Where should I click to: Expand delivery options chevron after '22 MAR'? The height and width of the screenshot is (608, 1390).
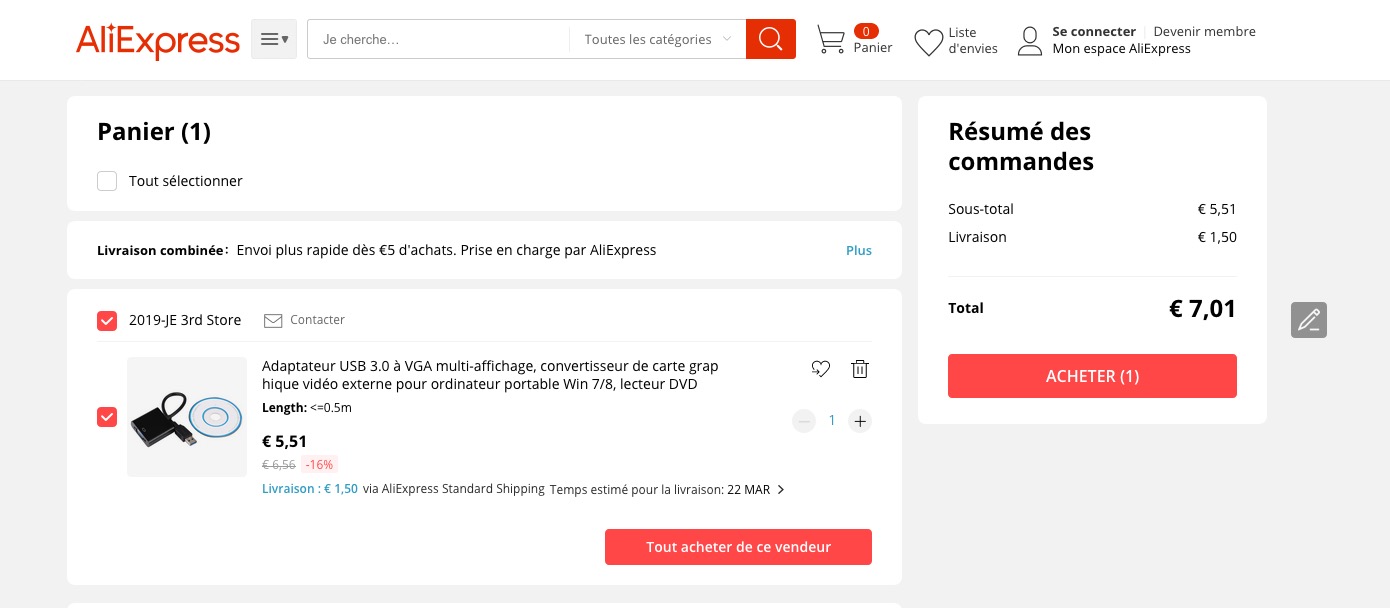coord(781,490)
